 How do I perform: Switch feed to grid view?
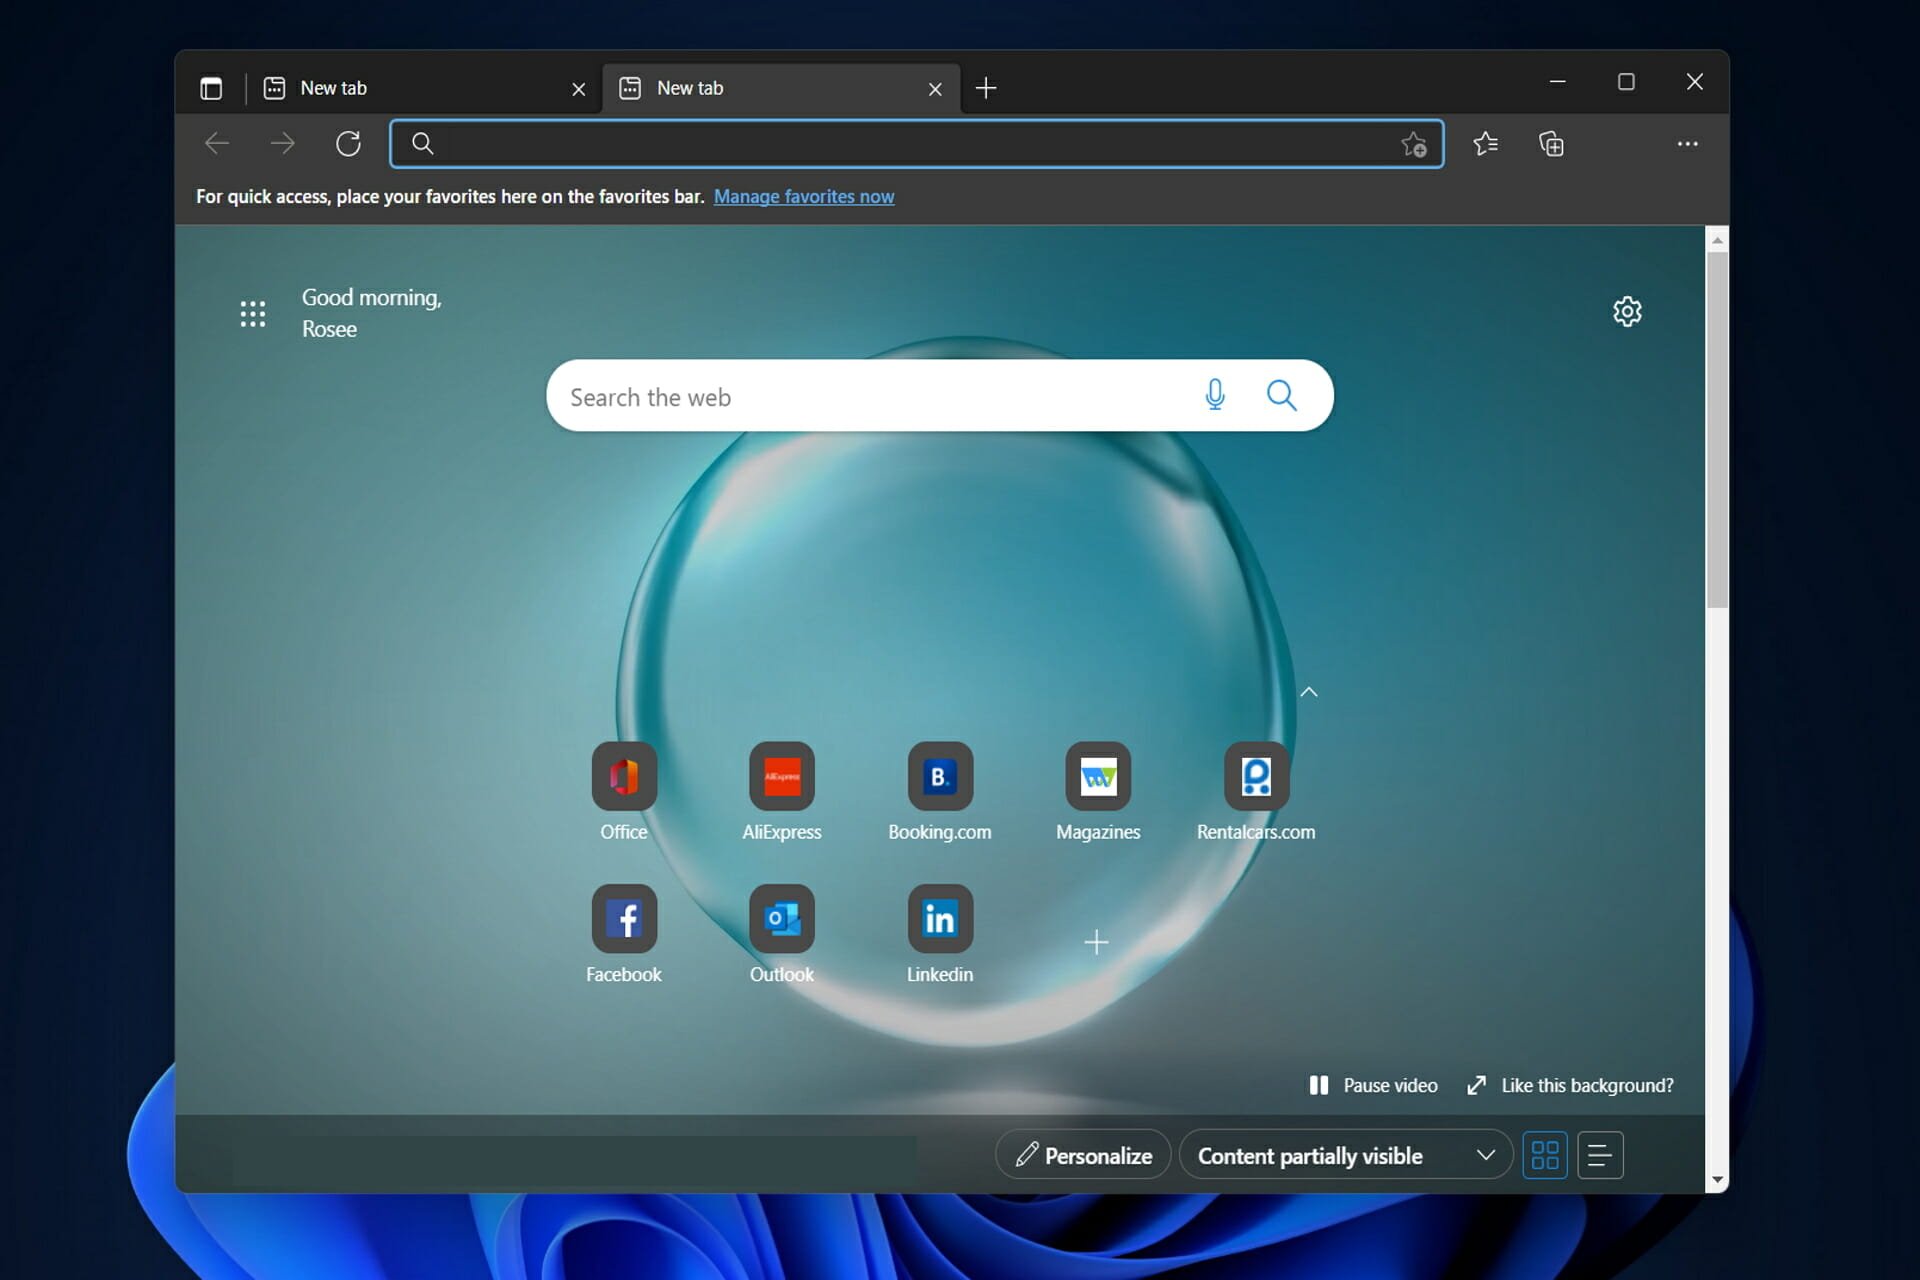[x=1545, y=1155]
